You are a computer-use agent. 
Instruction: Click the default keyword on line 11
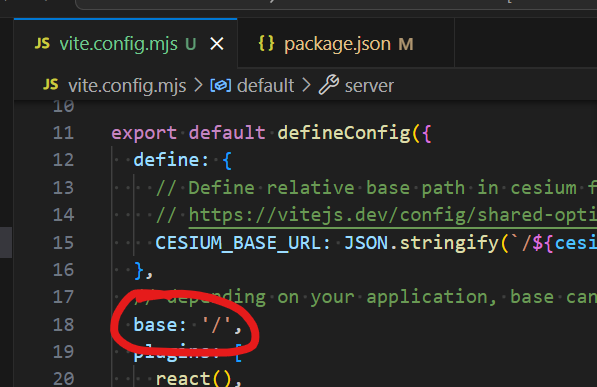(227, 133)
